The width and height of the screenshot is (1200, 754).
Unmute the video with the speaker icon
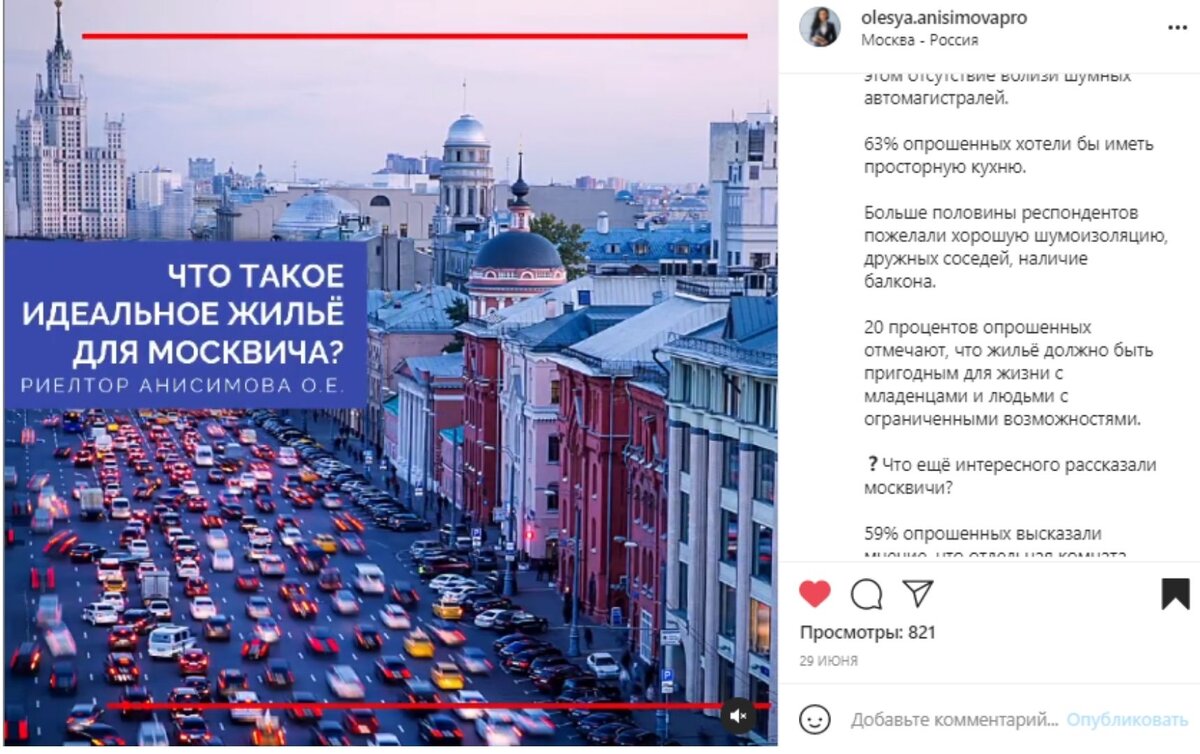coord(738,716)
